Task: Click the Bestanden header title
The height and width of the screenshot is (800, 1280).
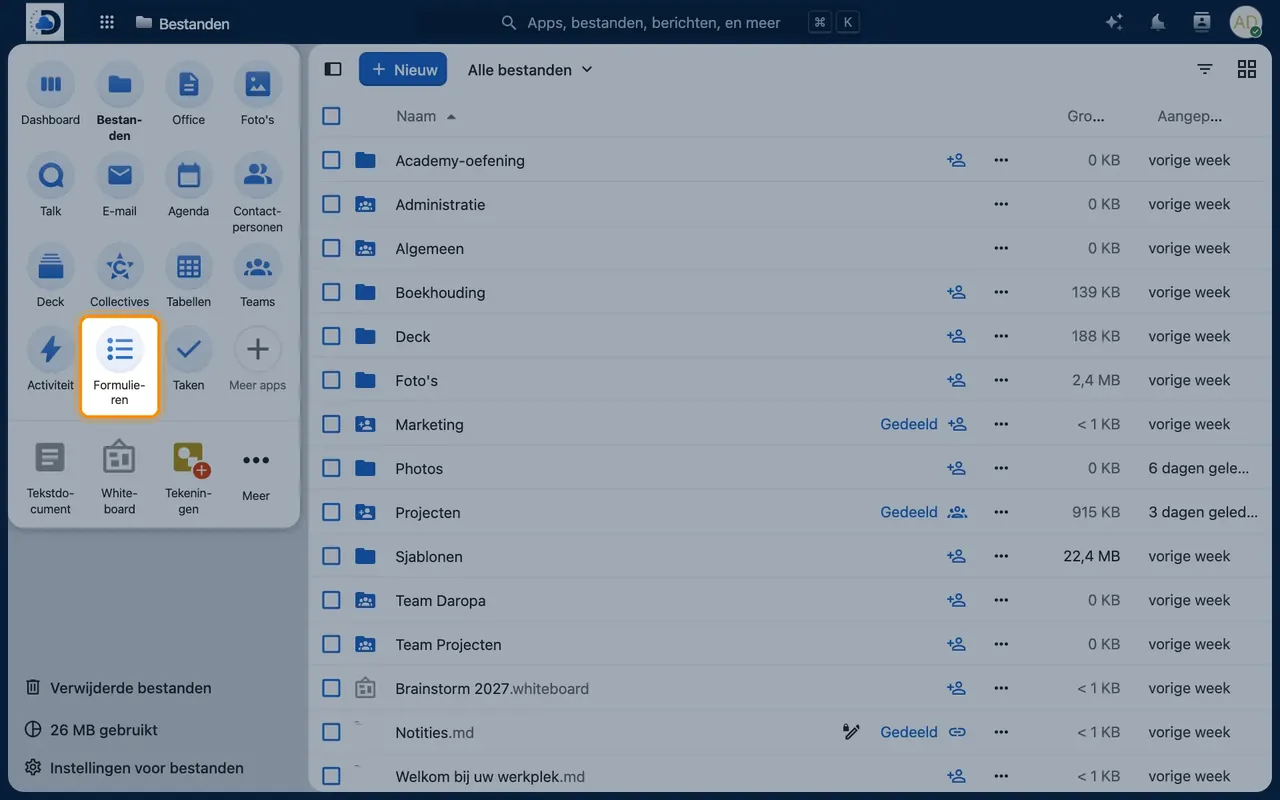Action: pyautogui.click(x=182, y=23)
